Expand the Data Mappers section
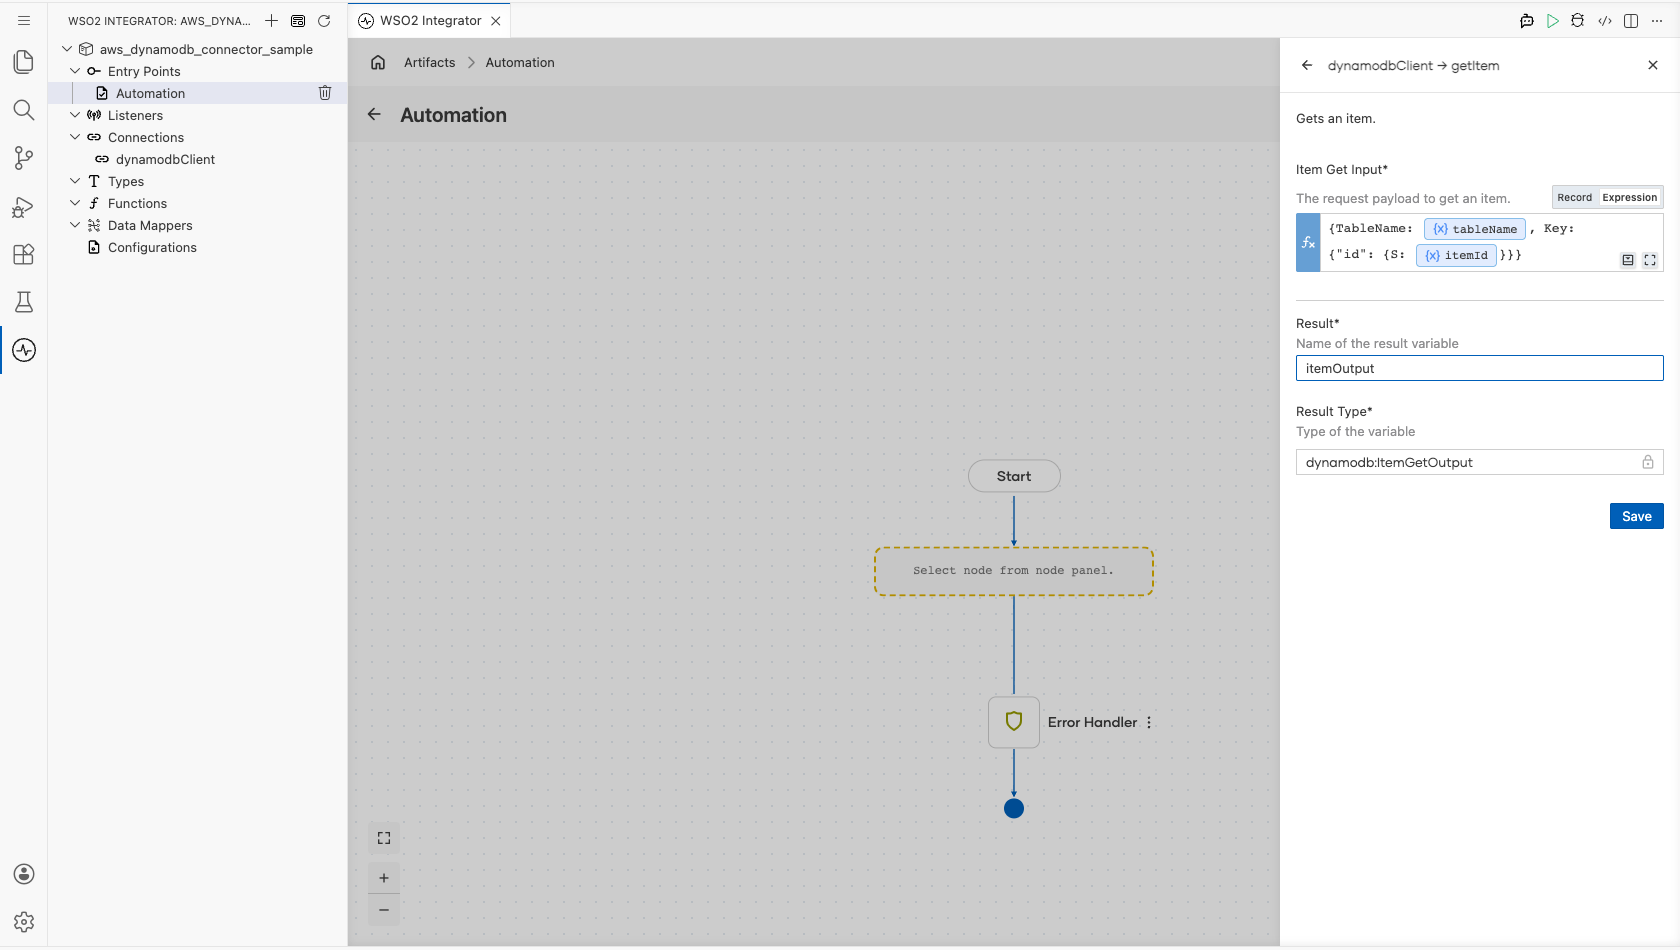The image size is (1680, 950). [x=75, y=225]
